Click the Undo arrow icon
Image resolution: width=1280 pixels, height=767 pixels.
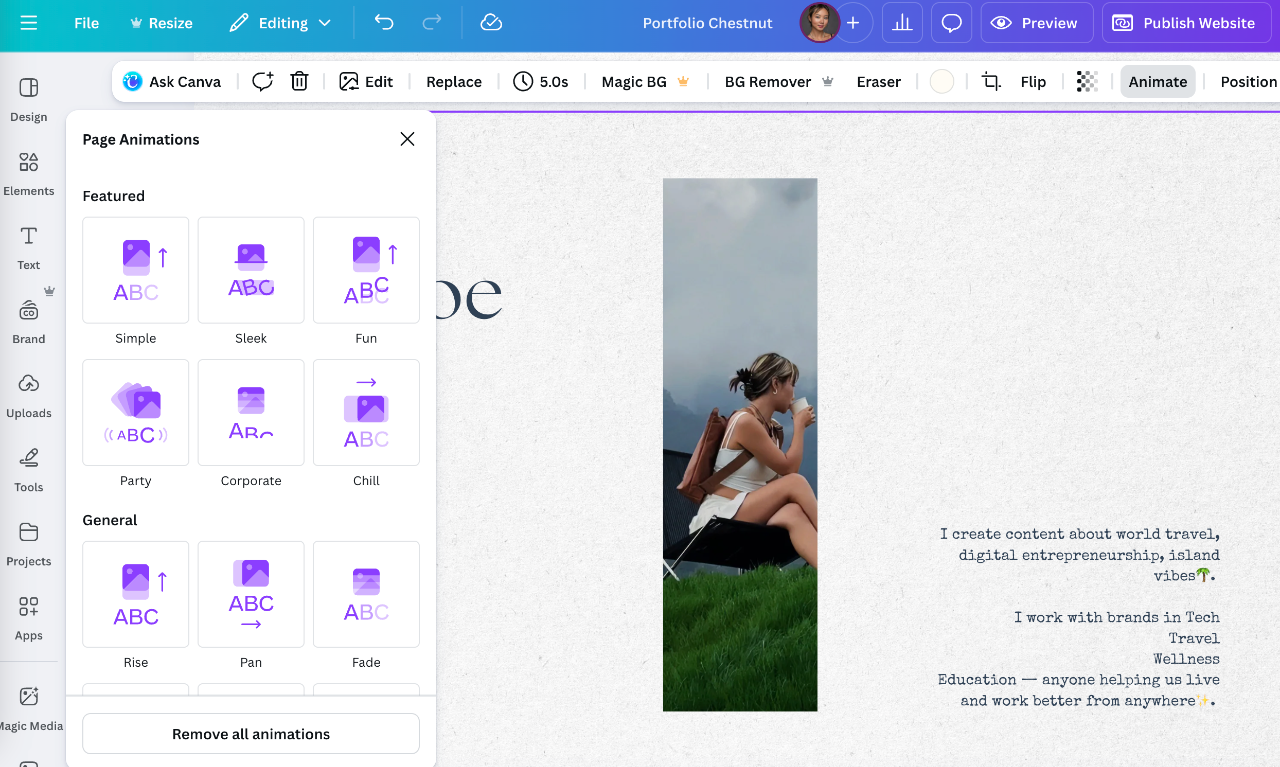click(x=384, y=23)
